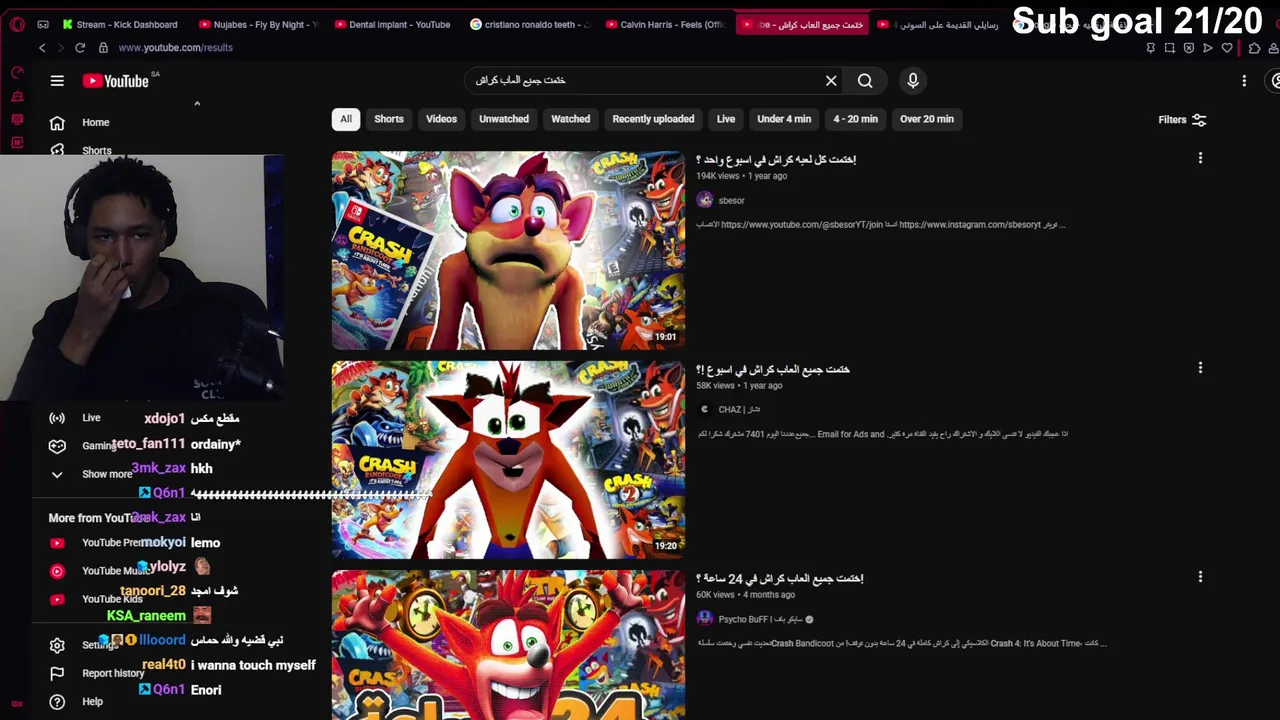
Task: Open the YouTube Music sidebar icon
Action: (57, 571)
